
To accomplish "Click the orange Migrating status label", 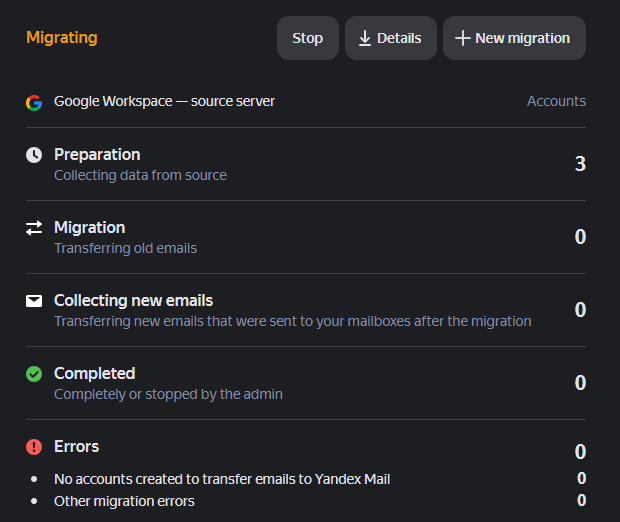I will [x=62, y=38].
